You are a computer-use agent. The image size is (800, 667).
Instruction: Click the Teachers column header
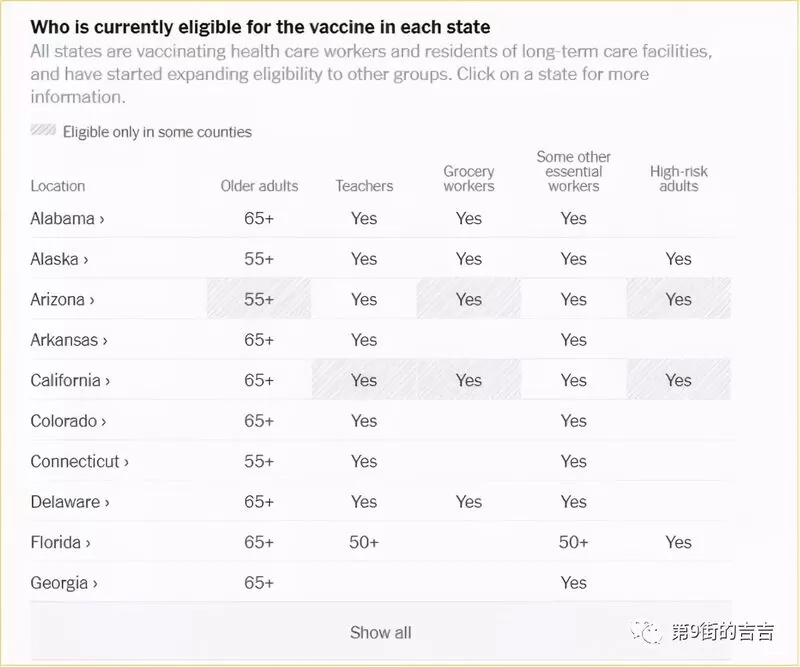point(364,186)
